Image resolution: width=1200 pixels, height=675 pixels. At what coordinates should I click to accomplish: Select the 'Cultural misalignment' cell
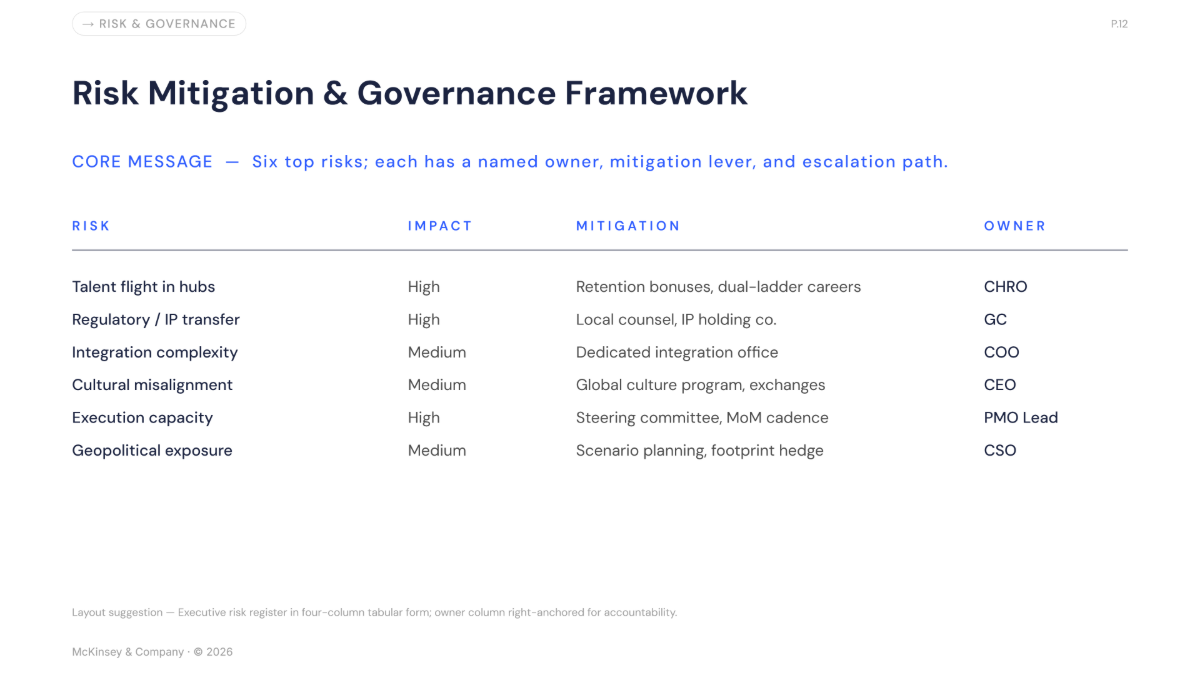point(152,385)
